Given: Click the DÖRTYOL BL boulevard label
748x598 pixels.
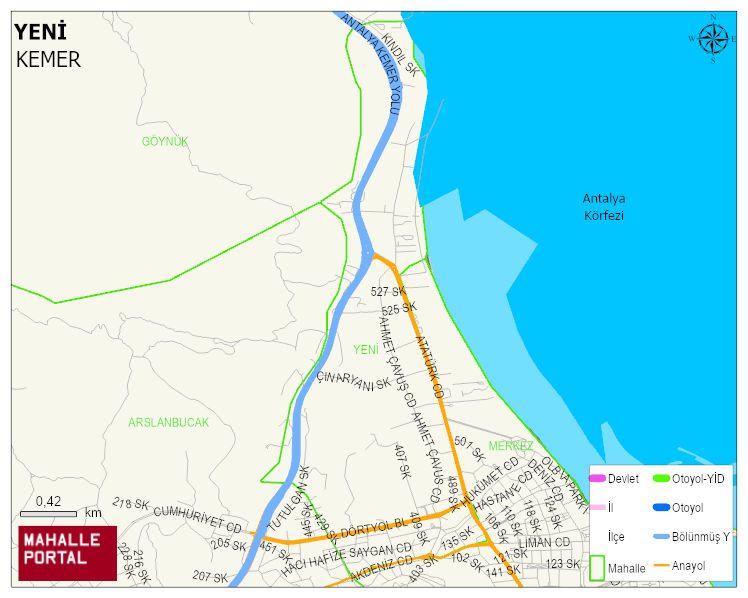Looking at the screenshot, I should (x=373, y=528).
